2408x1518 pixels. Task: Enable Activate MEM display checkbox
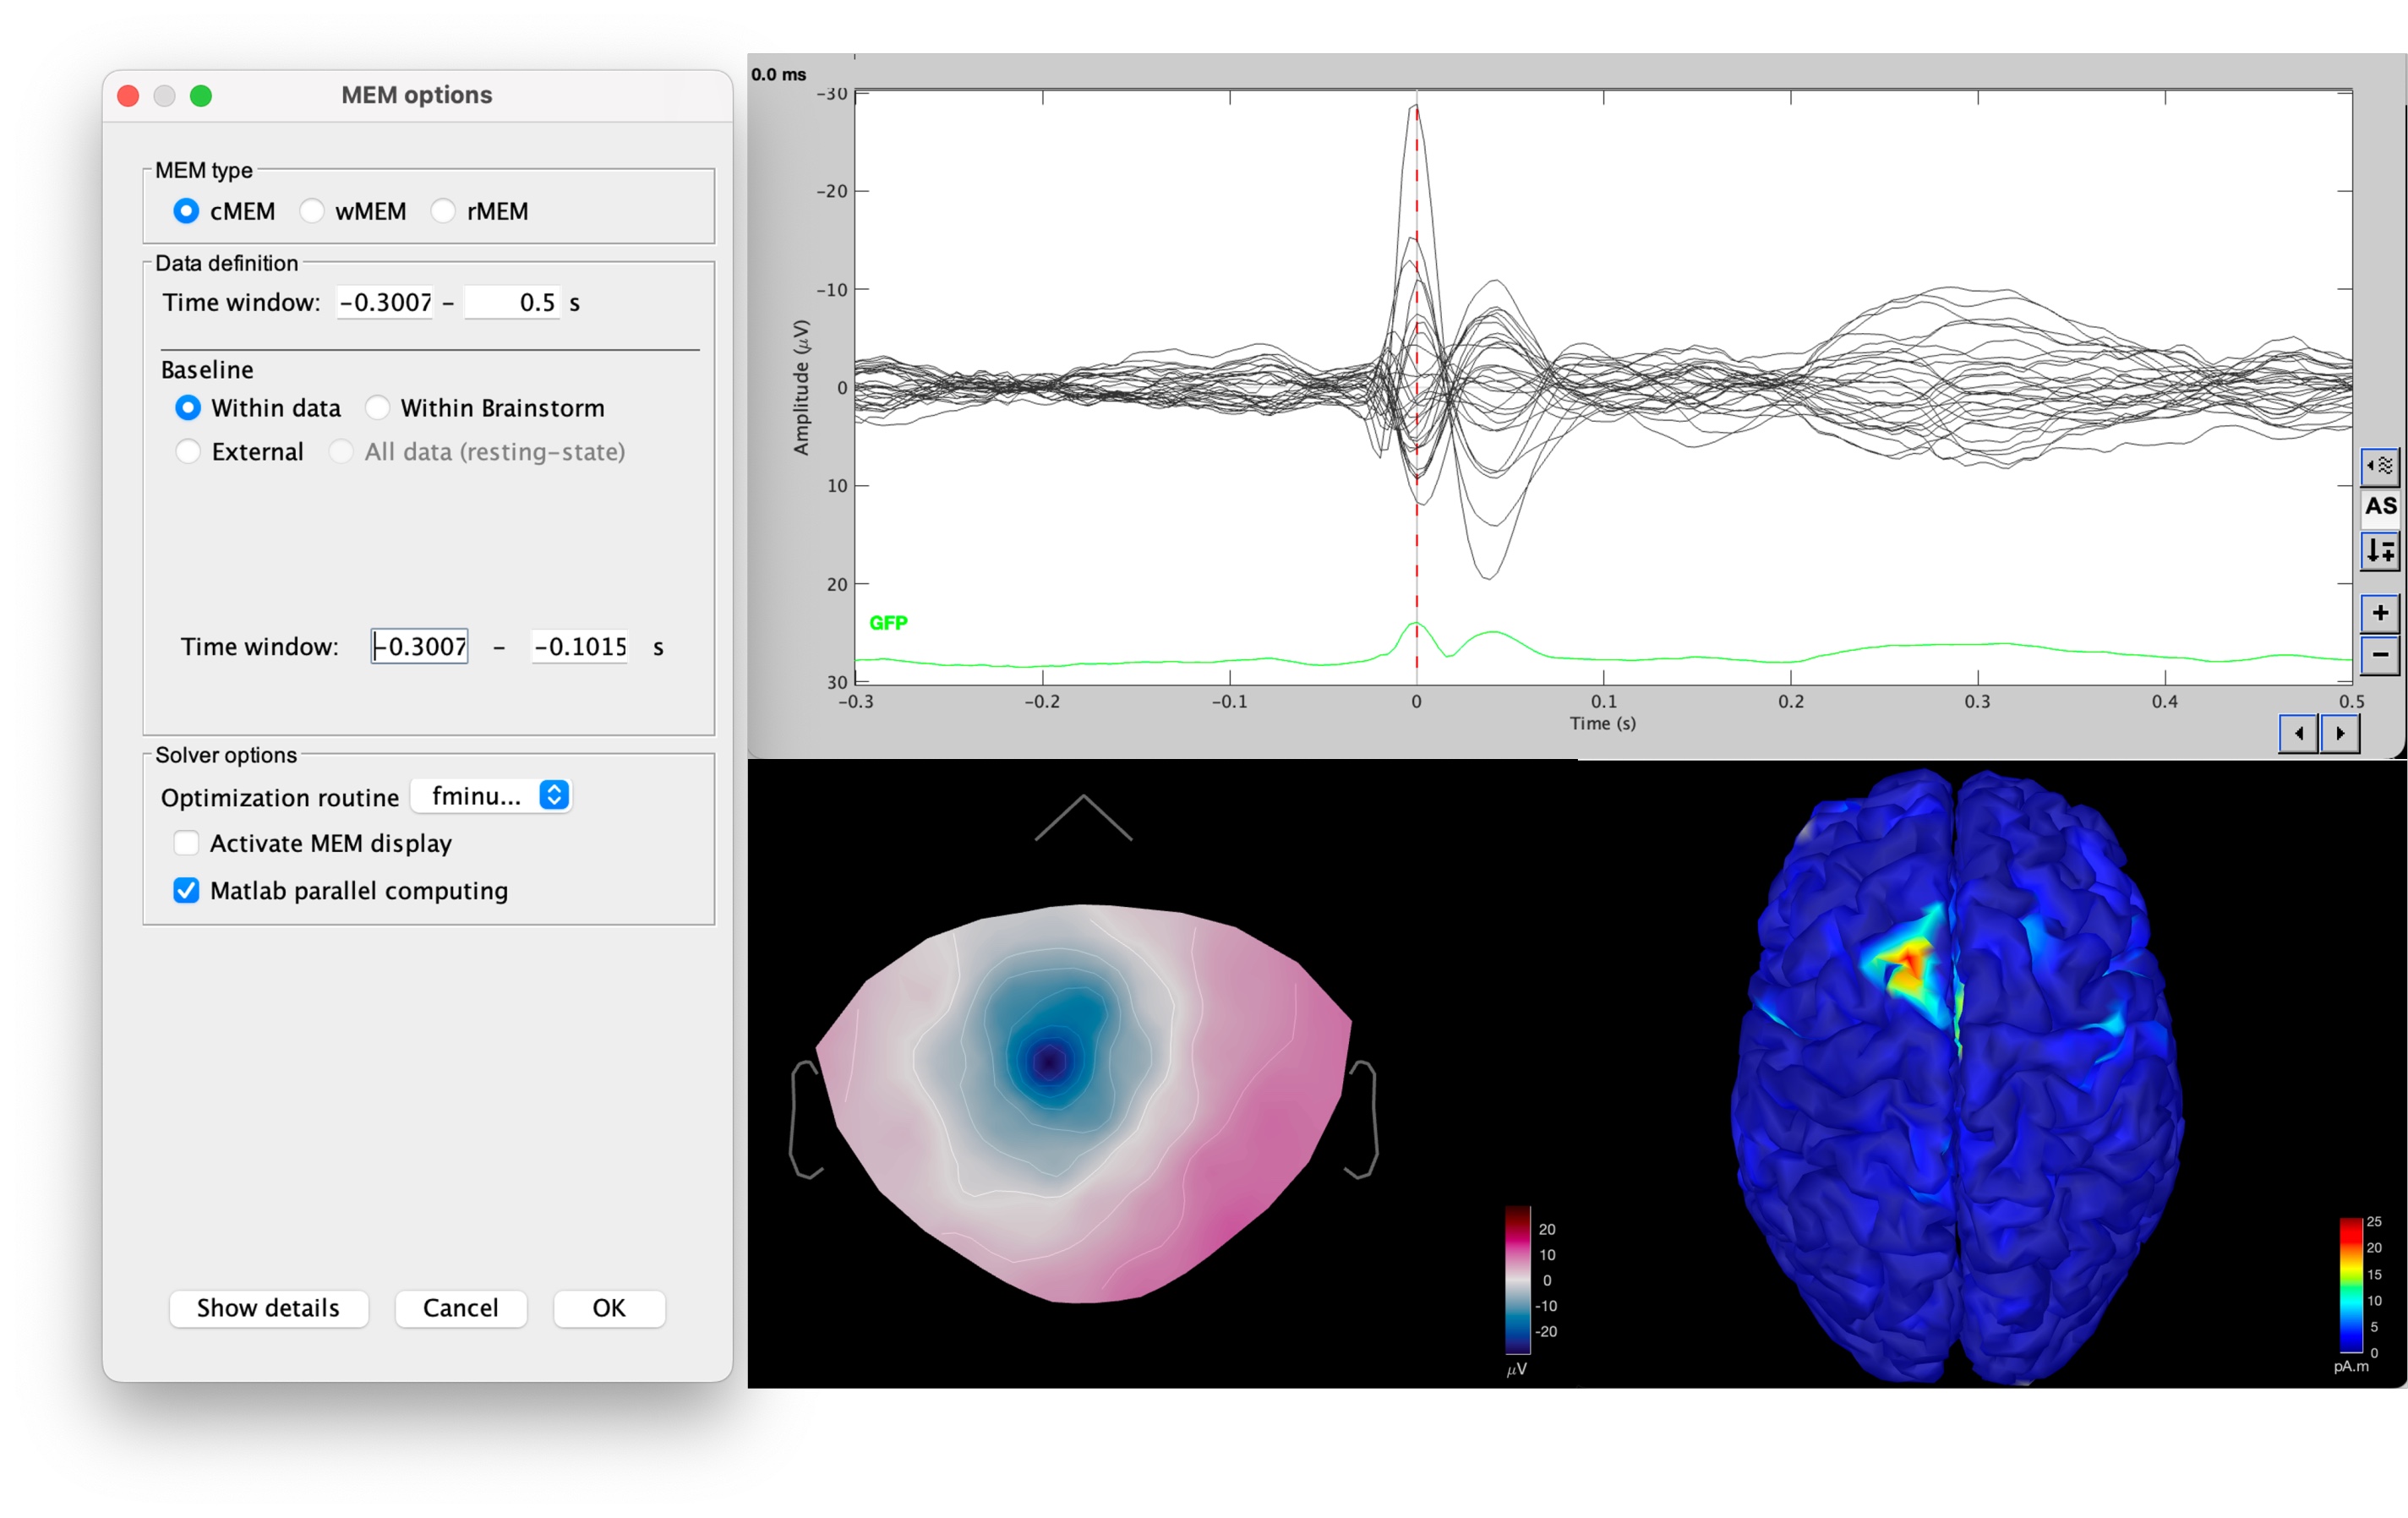187,843
